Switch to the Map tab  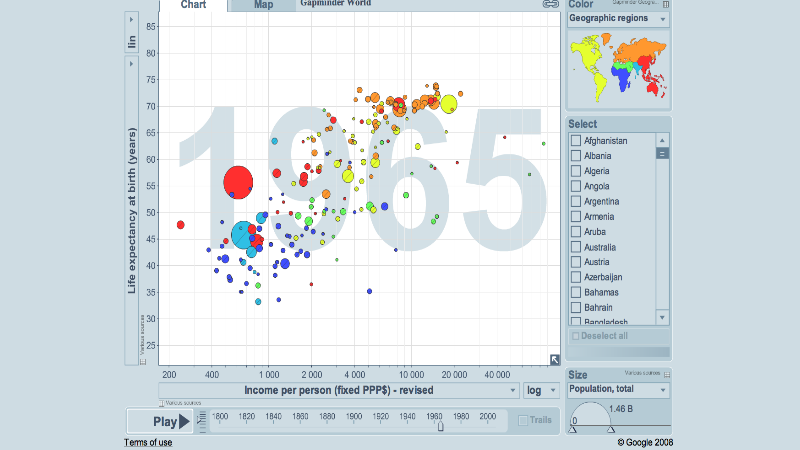click(x=263, y=5)
